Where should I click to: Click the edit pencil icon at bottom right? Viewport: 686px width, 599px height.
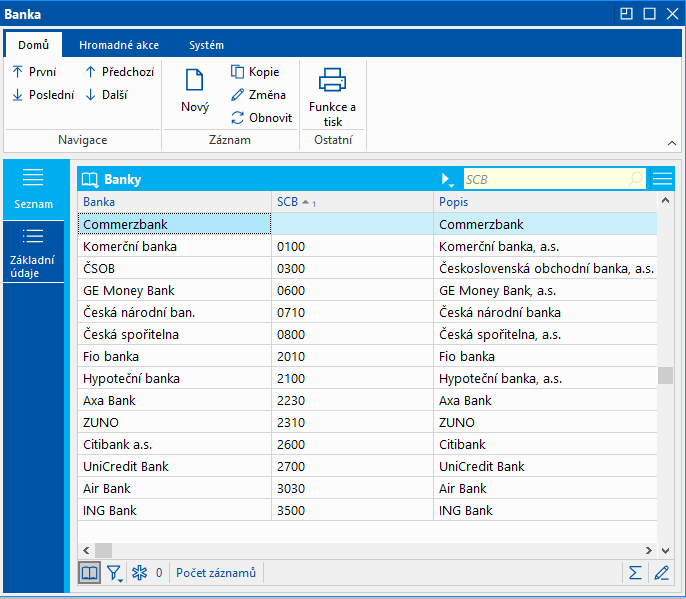pyautogui.click(x=661, y=573)
